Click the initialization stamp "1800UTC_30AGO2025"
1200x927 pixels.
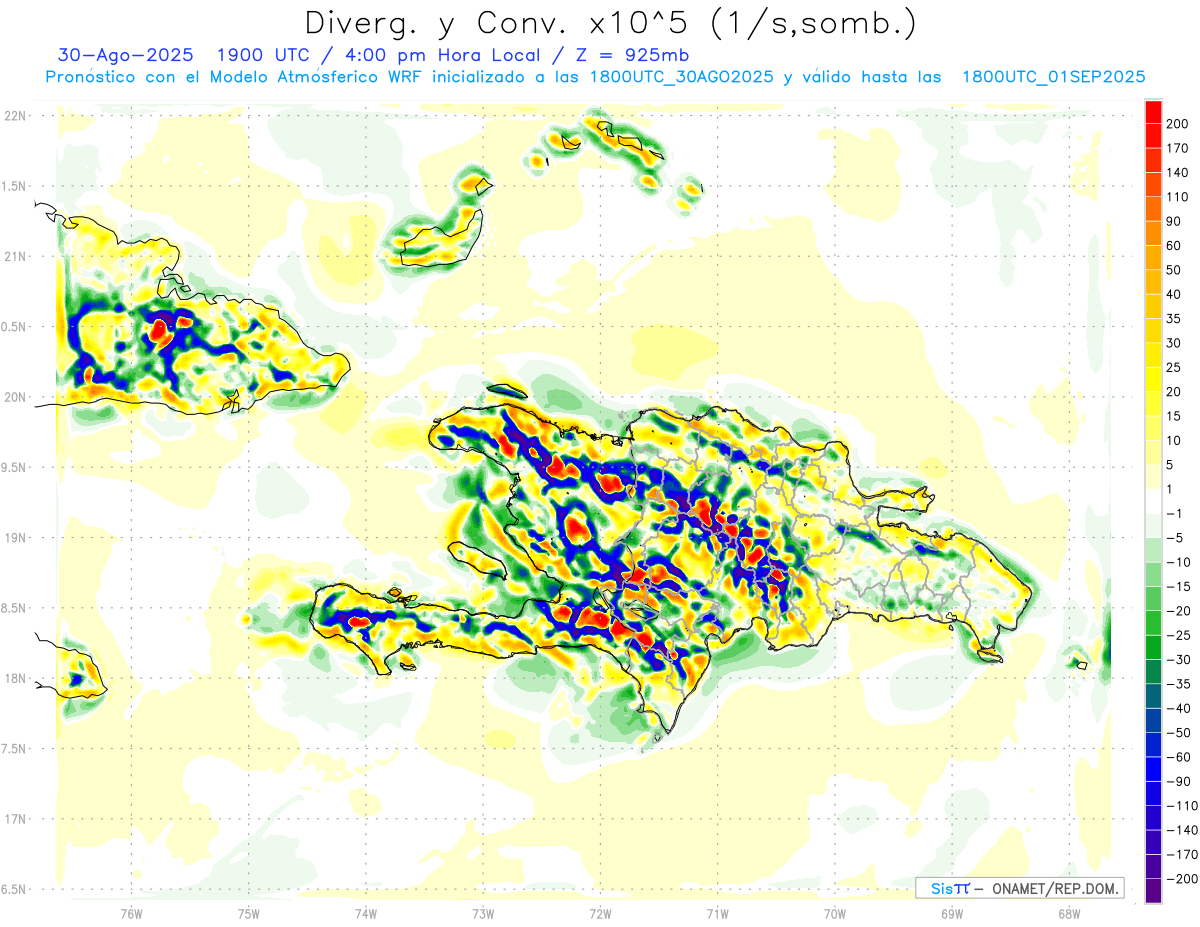681,77
